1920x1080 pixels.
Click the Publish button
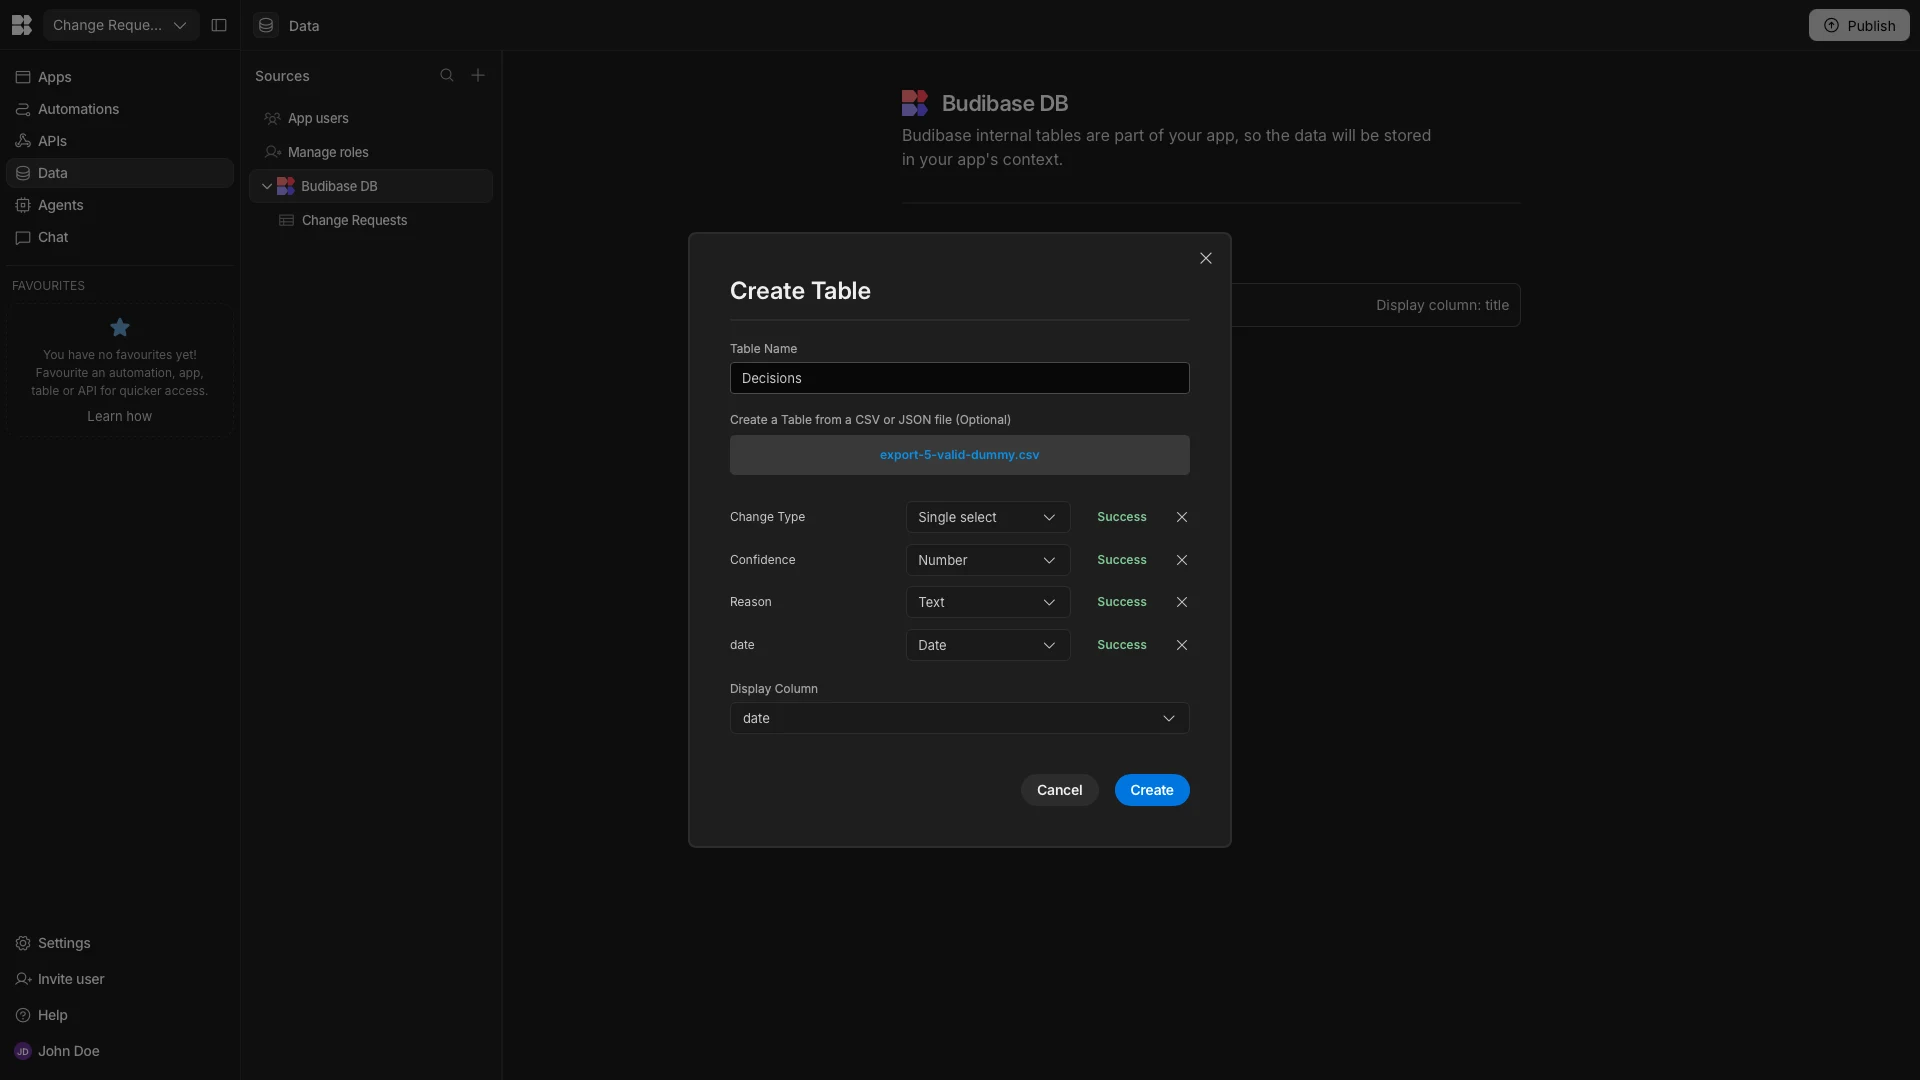click(1859, 25)
